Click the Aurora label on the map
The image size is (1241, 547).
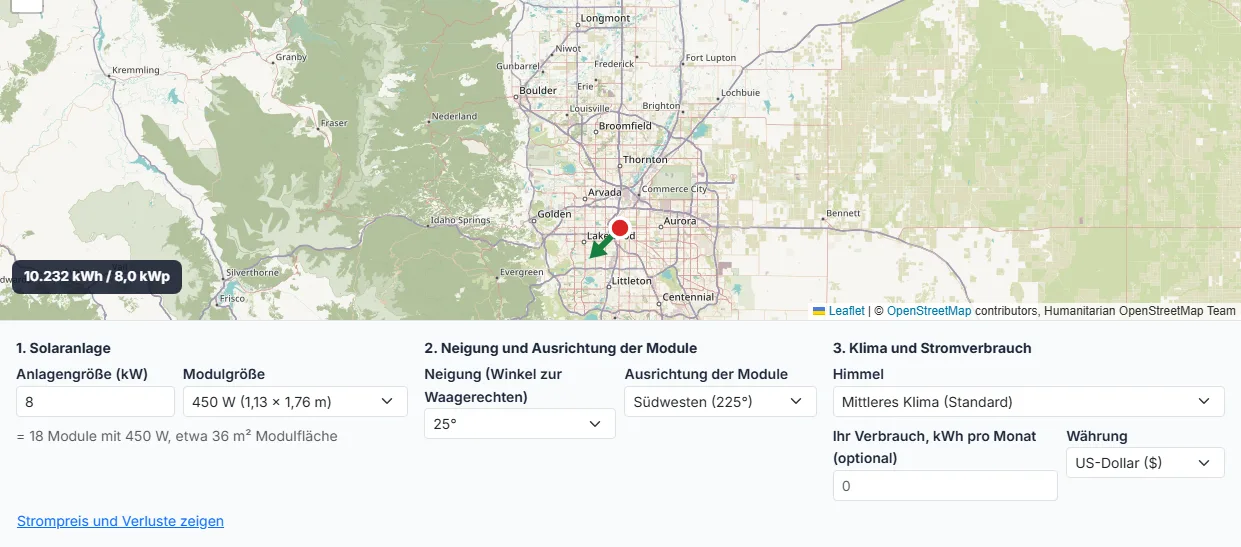click(679, 220)
